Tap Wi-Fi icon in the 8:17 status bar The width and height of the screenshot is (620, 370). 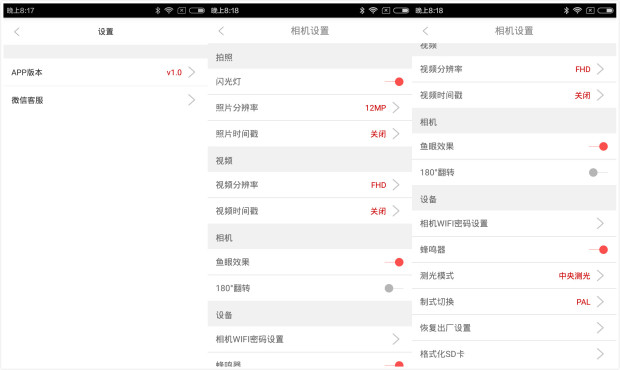[169, 10]
